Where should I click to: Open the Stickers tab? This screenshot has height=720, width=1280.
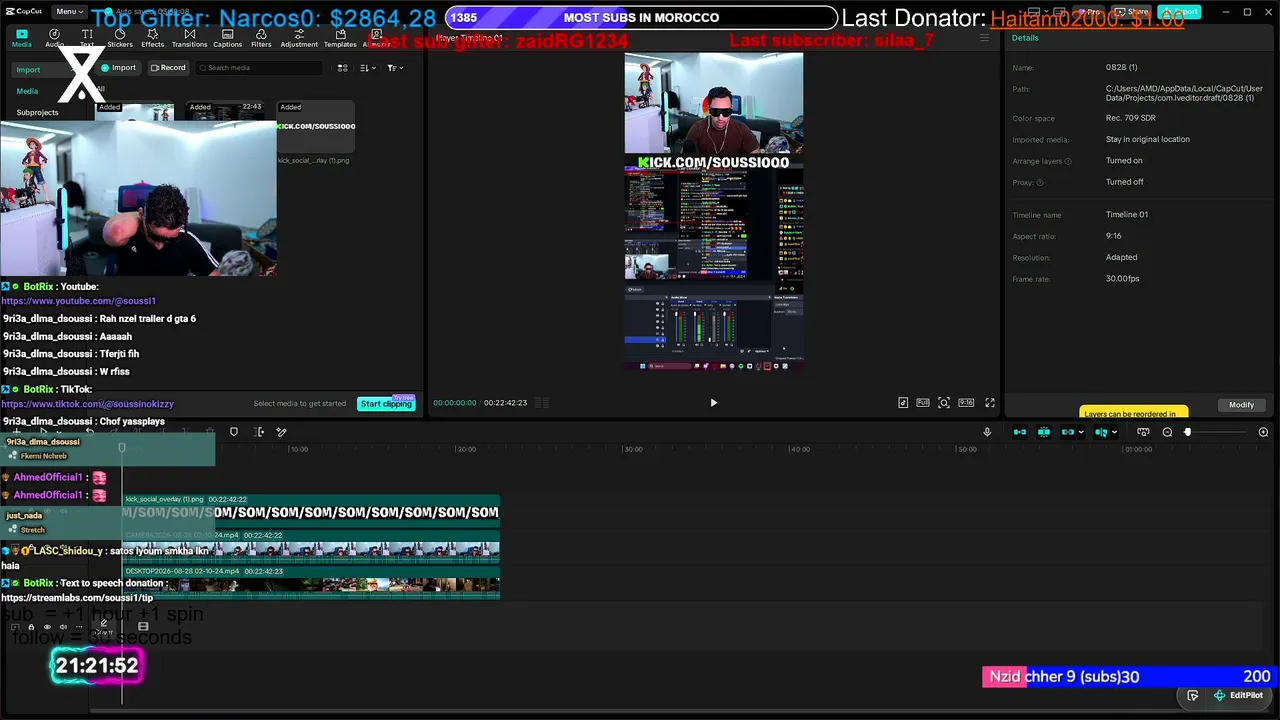coord(120,38)
